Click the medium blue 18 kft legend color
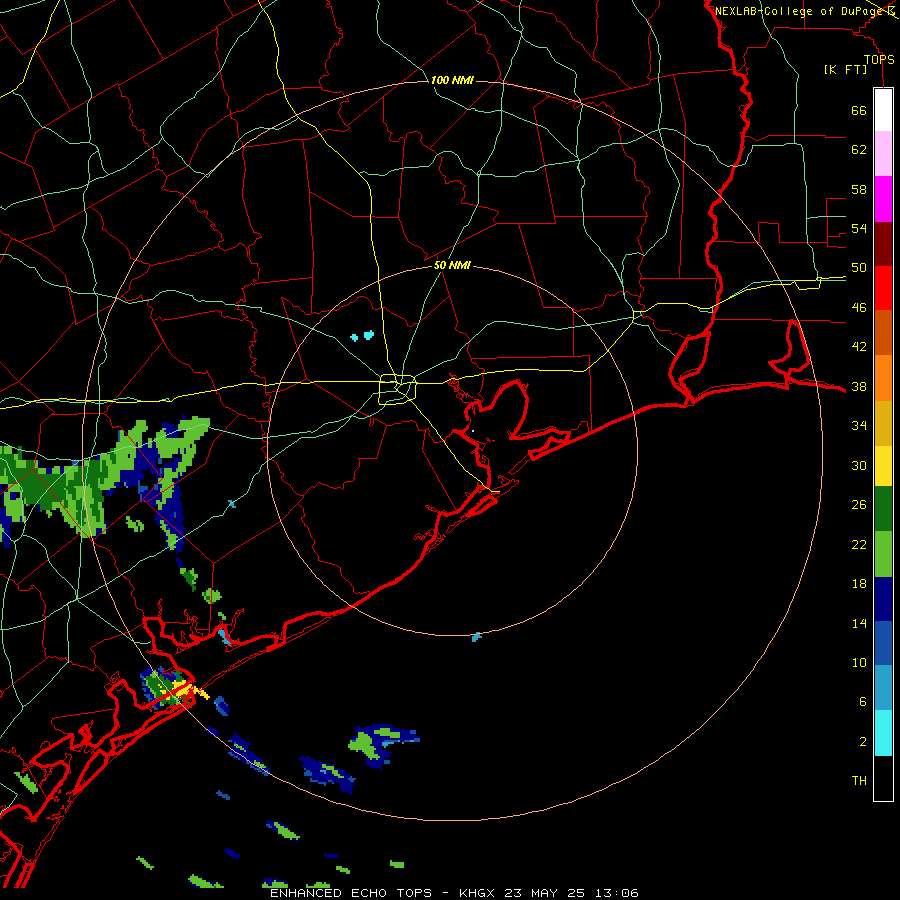900x900 pixels. point(883,643)
